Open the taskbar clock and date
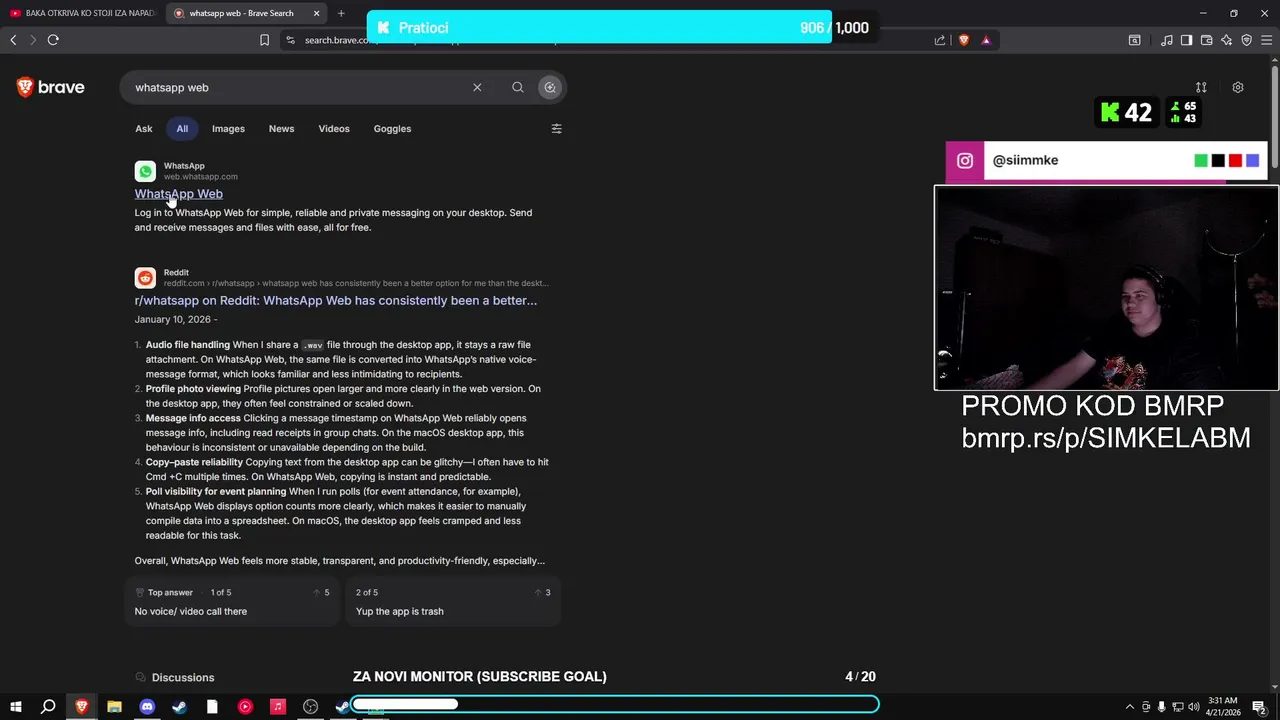Screen dimensions: 1280x720 point(1223,707)
